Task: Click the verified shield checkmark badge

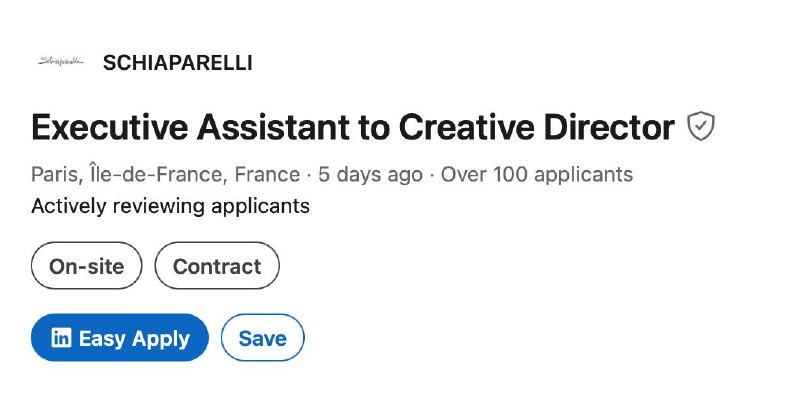Action: tap(701, 126)
